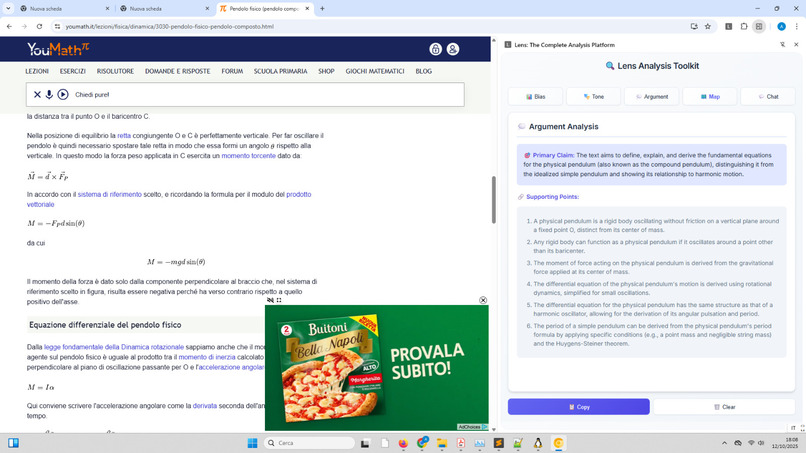806x453 pixels.
Task: Clear the search box with X icon
Action: [x=37, y=95]
